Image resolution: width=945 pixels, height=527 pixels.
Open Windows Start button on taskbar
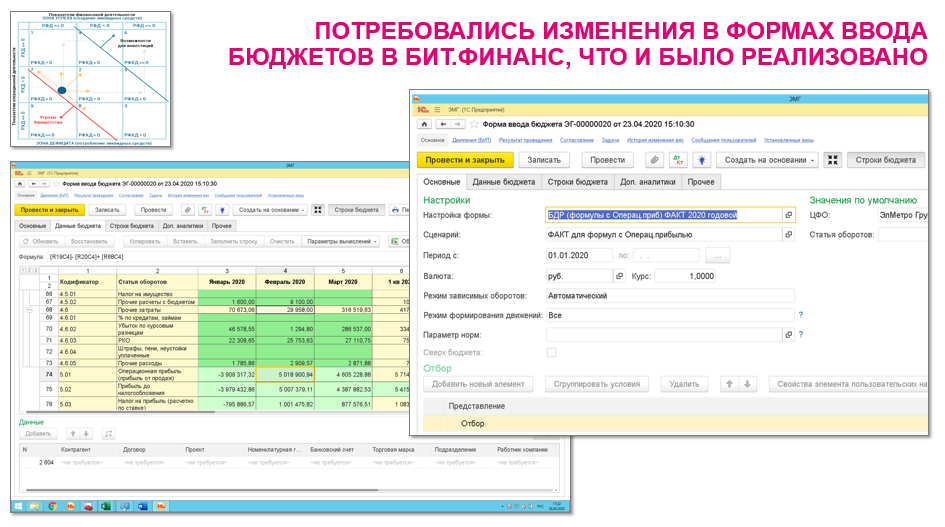click(x=17, y=506)
